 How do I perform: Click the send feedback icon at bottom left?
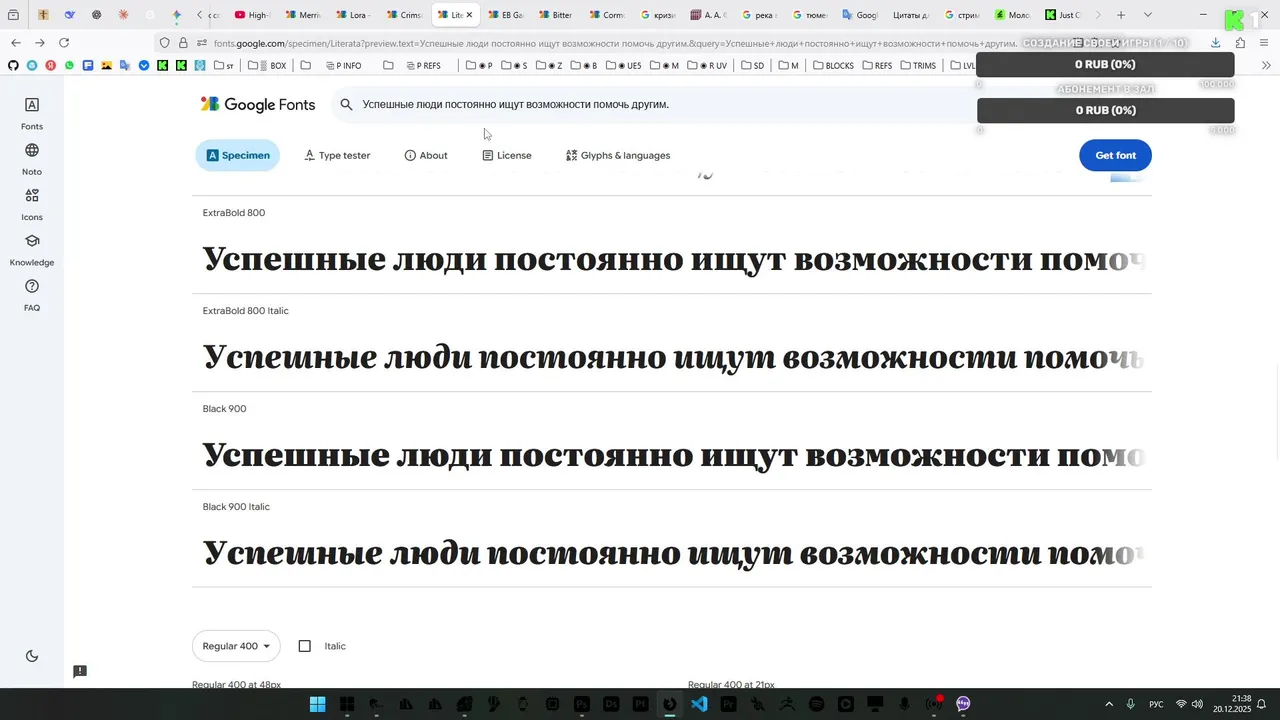[x=80, y=672]
